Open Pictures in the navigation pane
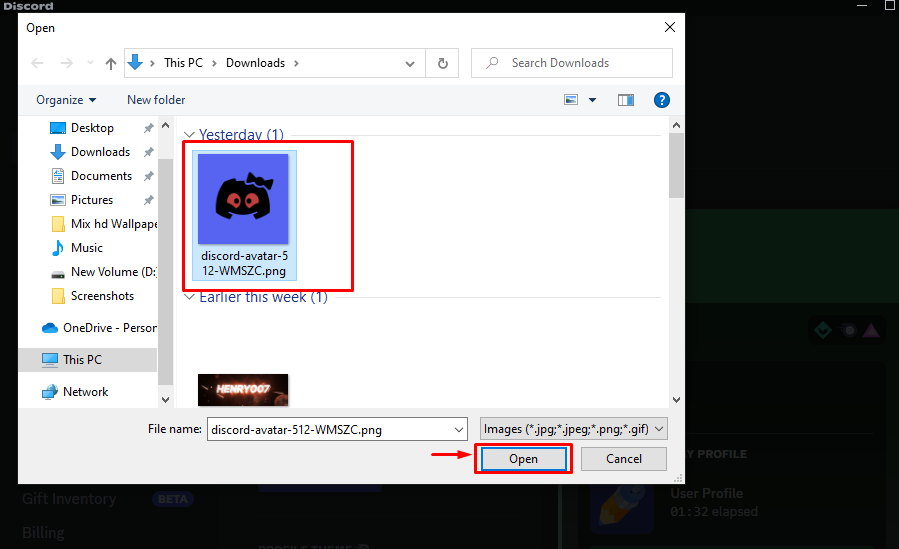899x549 pixels. [x=92, y=200]
